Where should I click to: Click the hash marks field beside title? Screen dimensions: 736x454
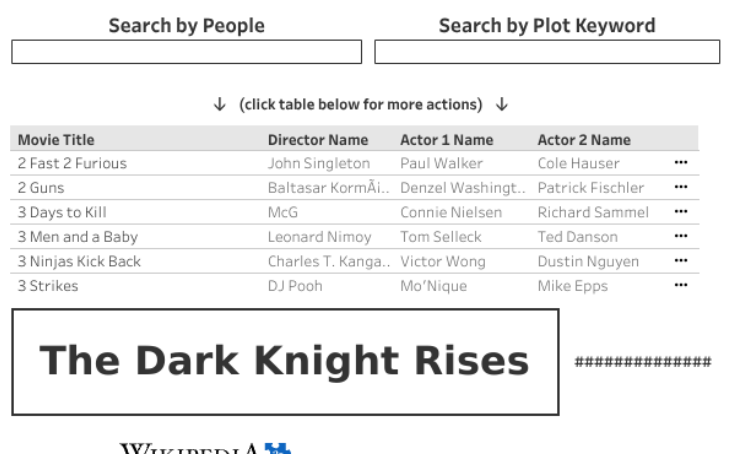[643, 362]
